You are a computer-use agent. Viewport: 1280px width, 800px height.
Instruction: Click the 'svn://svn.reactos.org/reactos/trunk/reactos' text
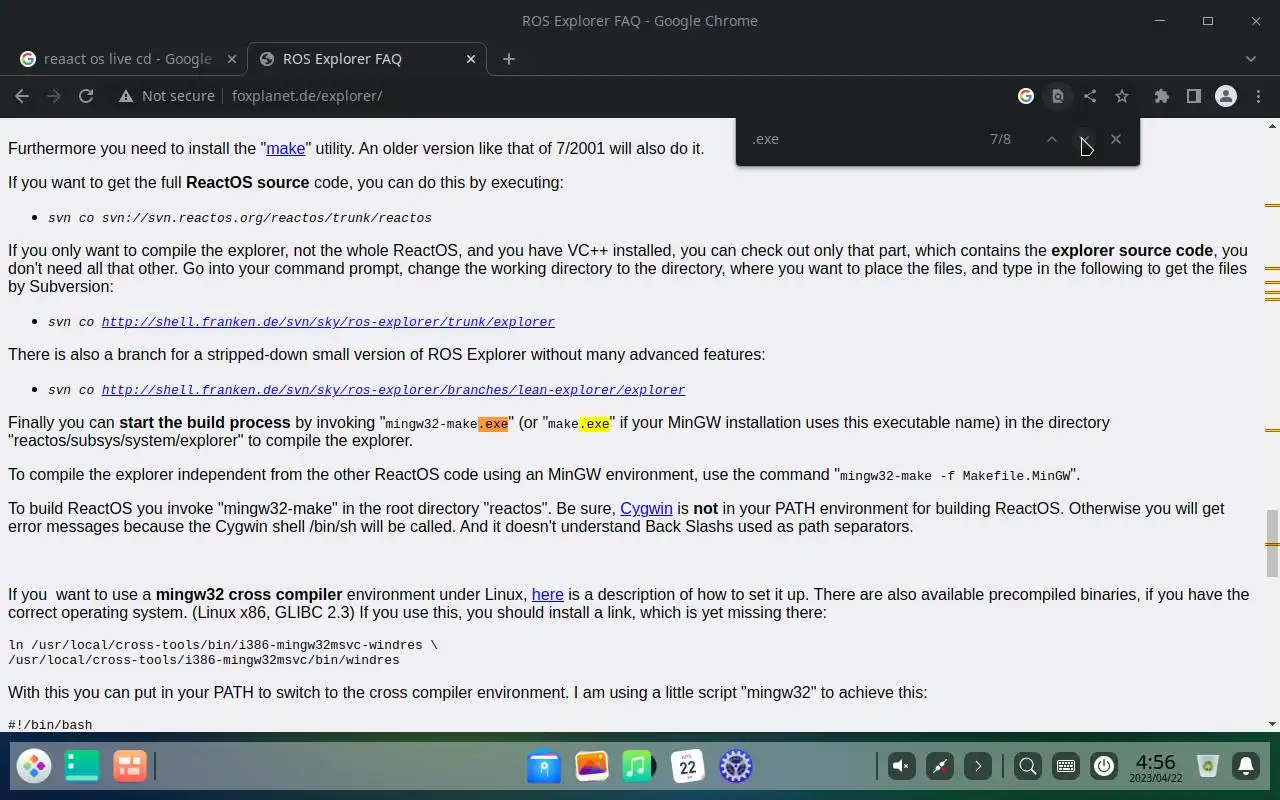click(266, 218)
